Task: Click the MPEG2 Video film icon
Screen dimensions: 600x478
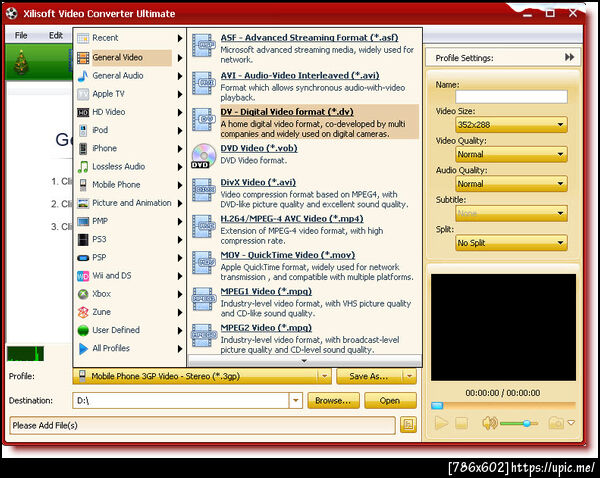Action: point(202,336)
